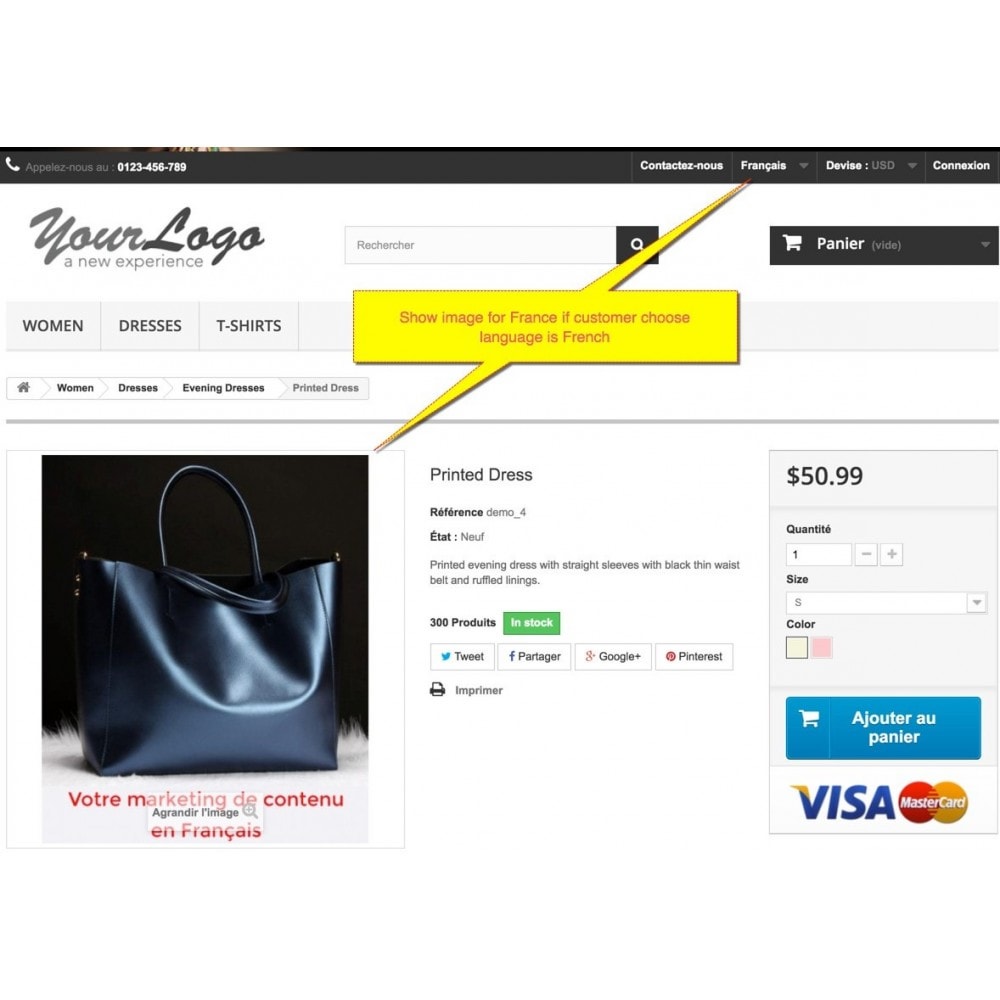Open the T-SHIRTS menu tab
This screenshot has height=1000, width=1000.
pos(249,326)
